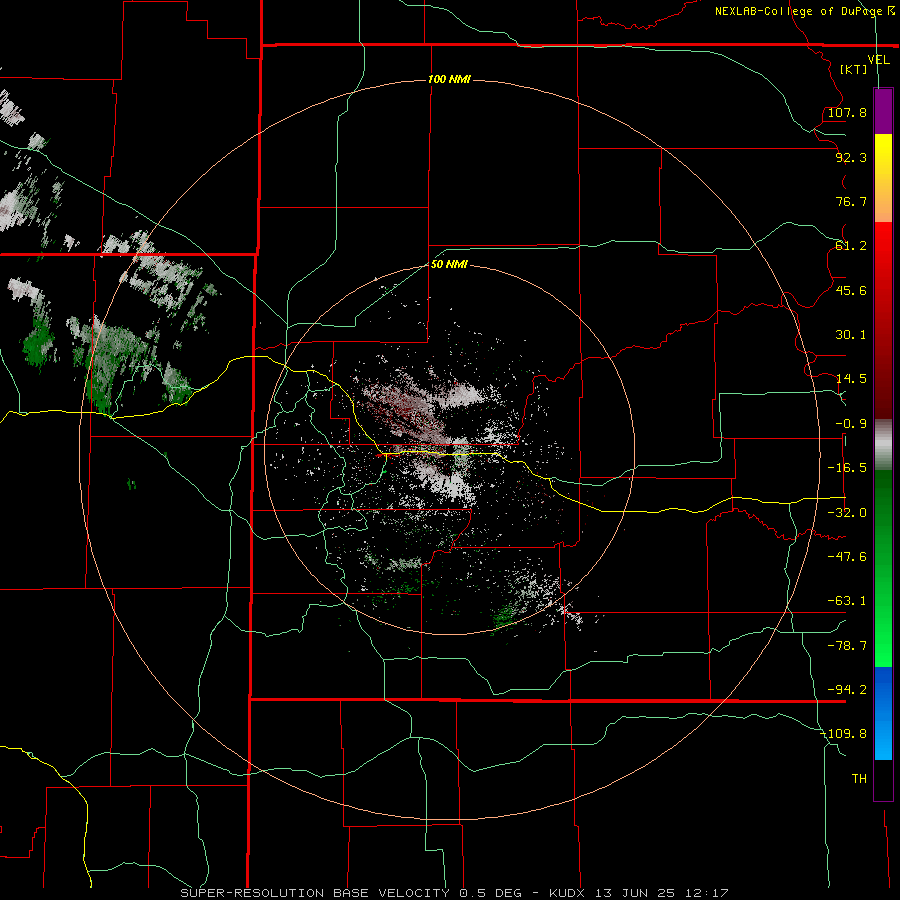This screenshot has height=900, width=900.
Task: Click the TH label on the legend
Action: [x=859, y=779]
